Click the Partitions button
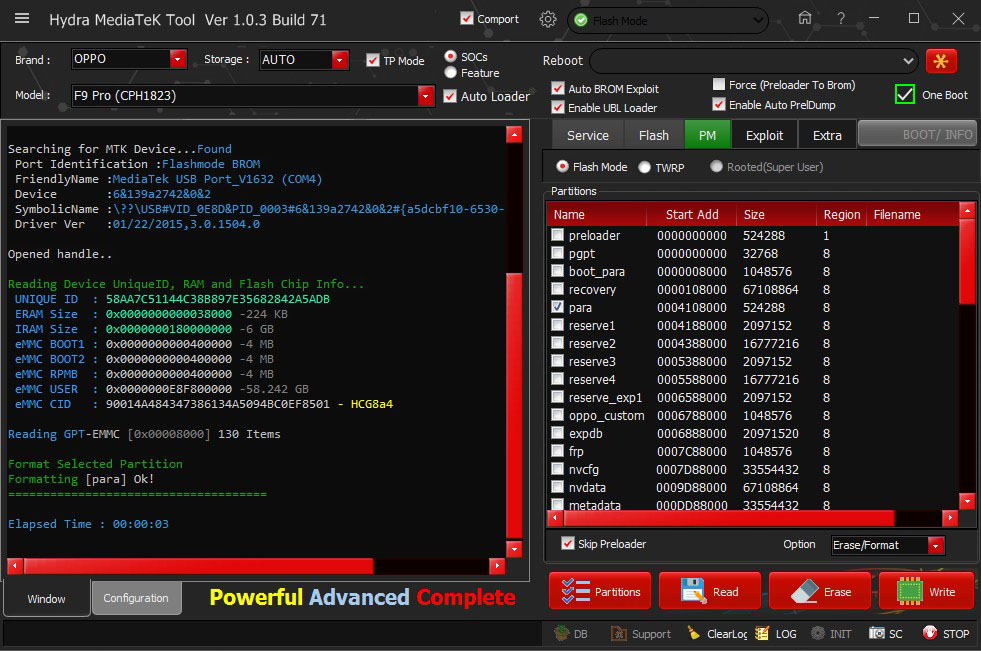Image resolution: width=981 pixels, height=651 pixels. [x=599, y=591]
